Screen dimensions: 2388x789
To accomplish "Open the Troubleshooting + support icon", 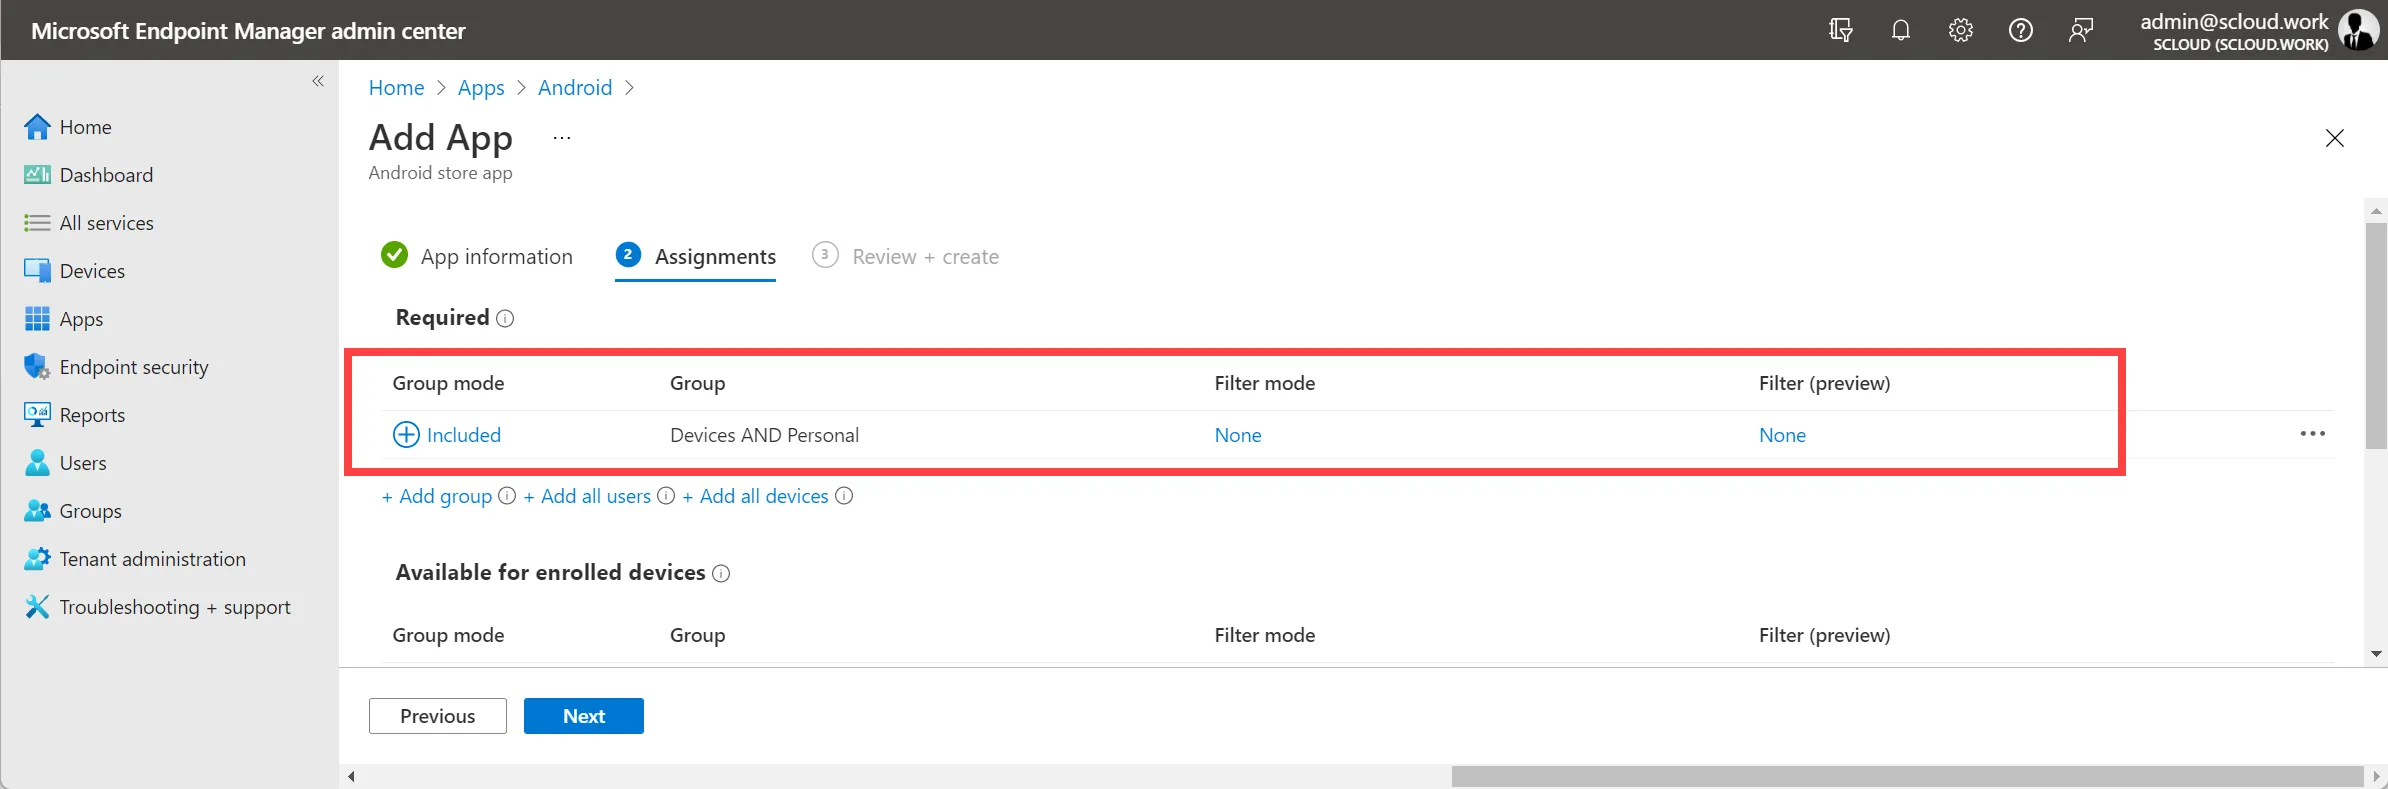I will tap(37, 607).
